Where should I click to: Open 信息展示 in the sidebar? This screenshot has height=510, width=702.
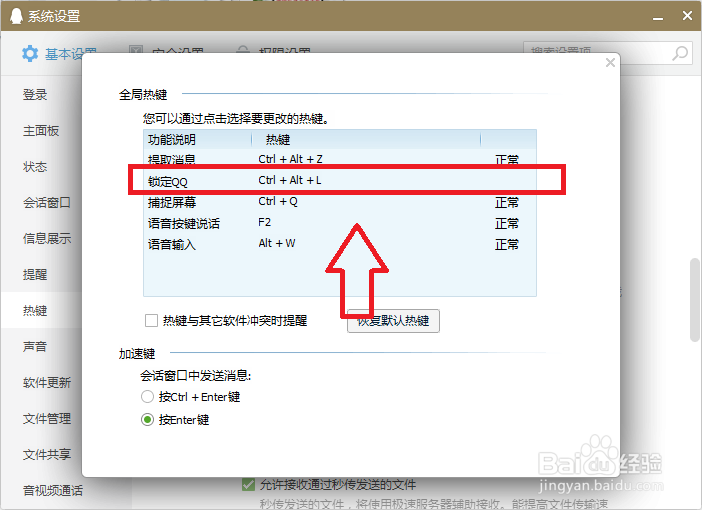(47, 239)
